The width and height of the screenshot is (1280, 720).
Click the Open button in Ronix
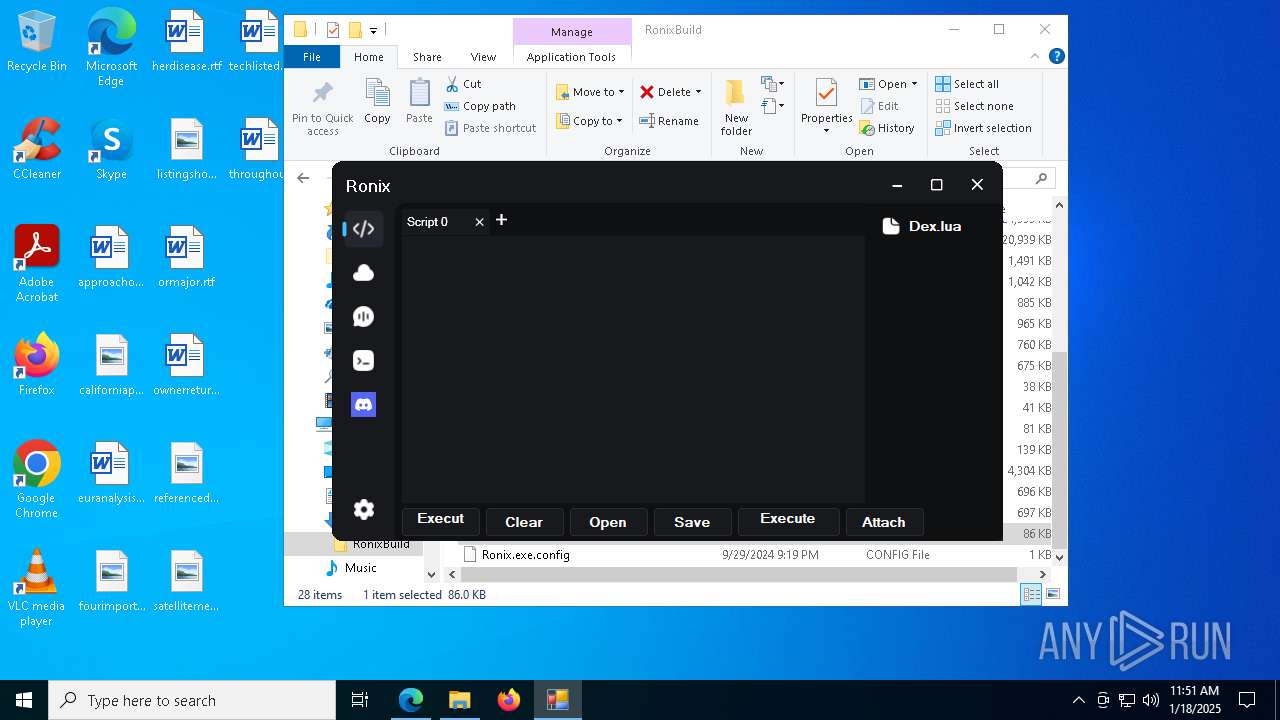click(608, 522)
